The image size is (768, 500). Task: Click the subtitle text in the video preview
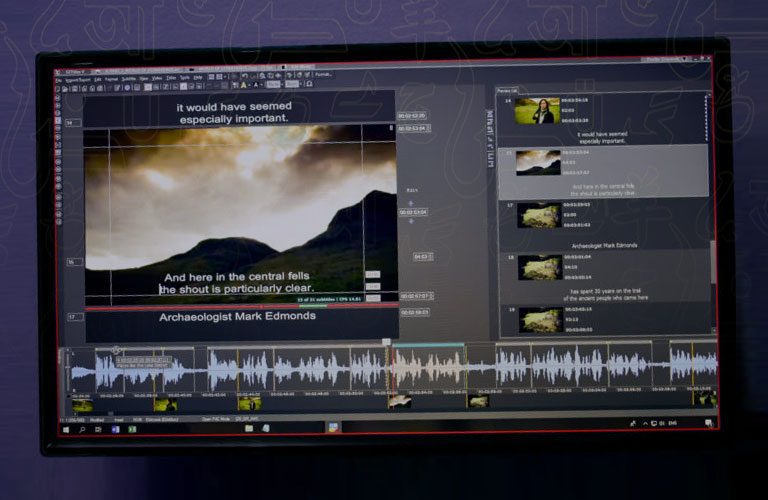[x=238, y=282]
